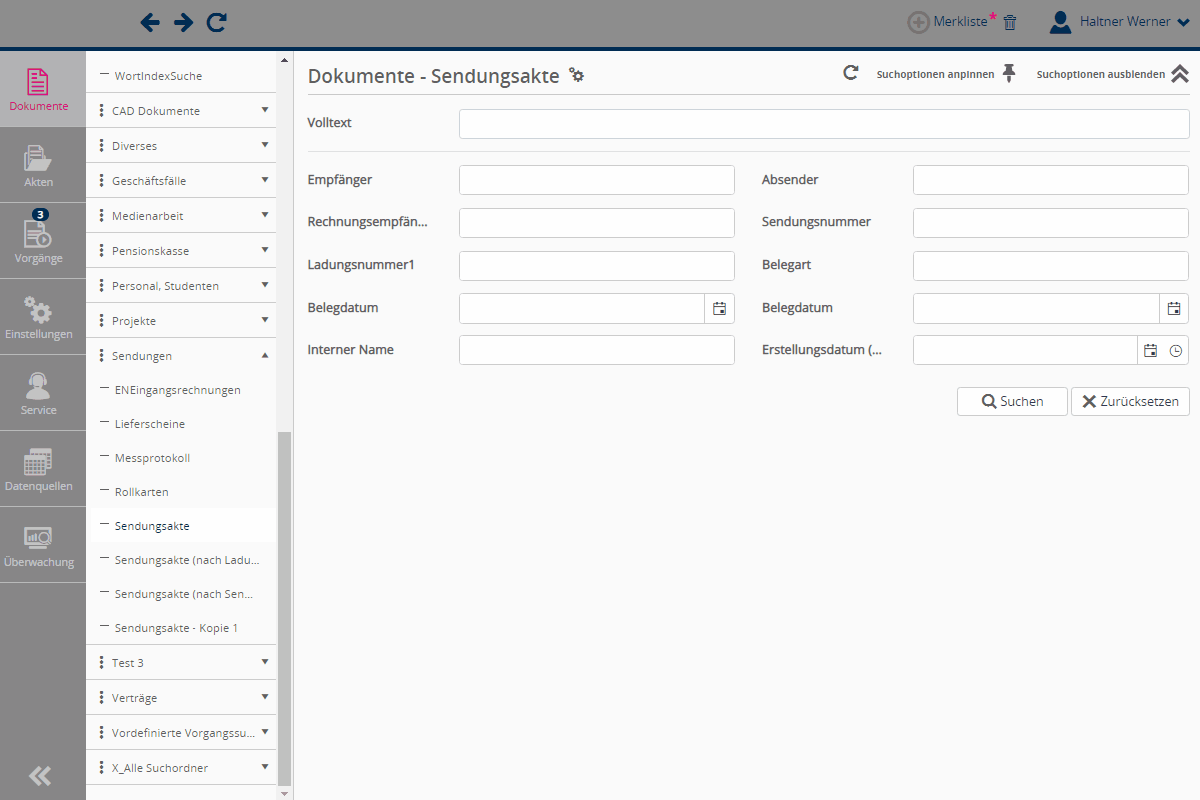Click the gear icon beside Sendungsakte title
This screenshot has width=1200, height=800.
[x=576, y=75]
